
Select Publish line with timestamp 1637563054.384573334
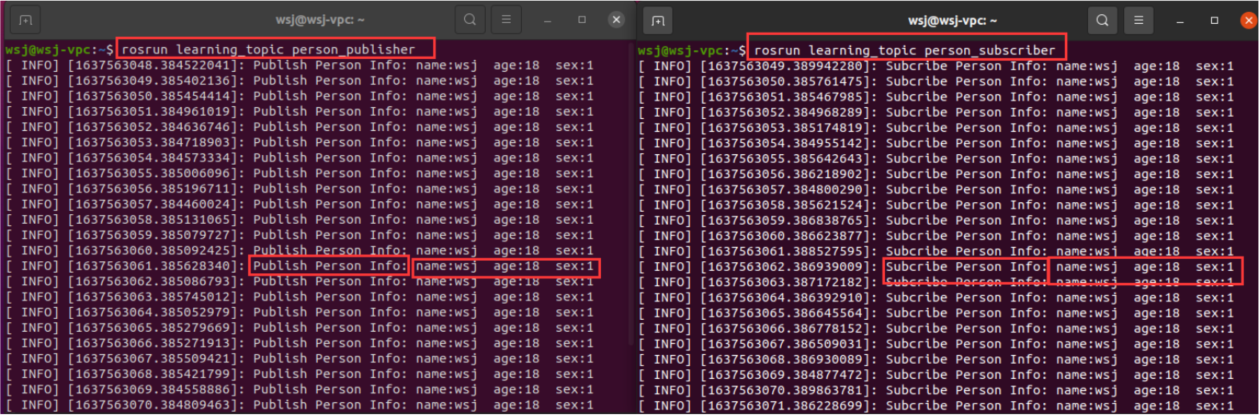pos(299,158)
